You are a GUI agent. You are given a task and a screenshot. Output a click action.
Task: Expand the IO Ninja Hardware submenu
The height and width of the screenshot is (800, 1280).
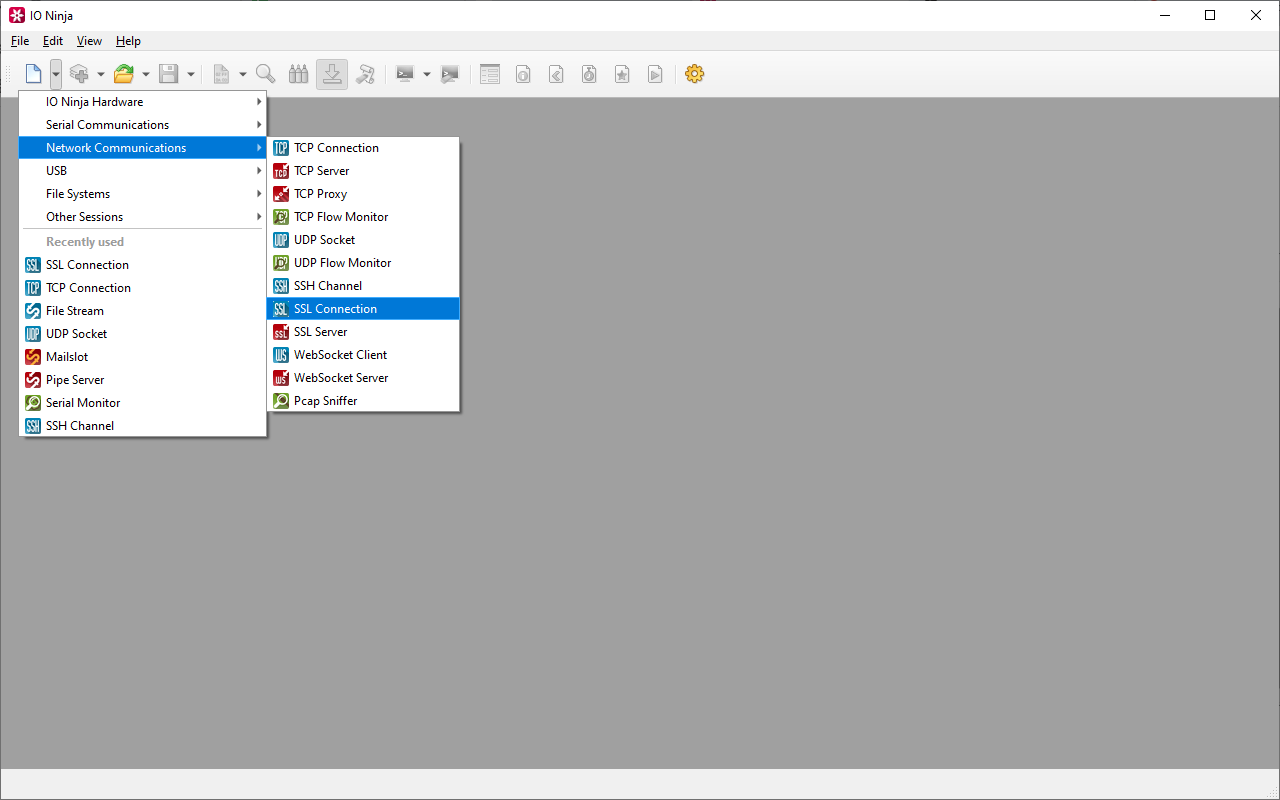(x=143, y=102)
